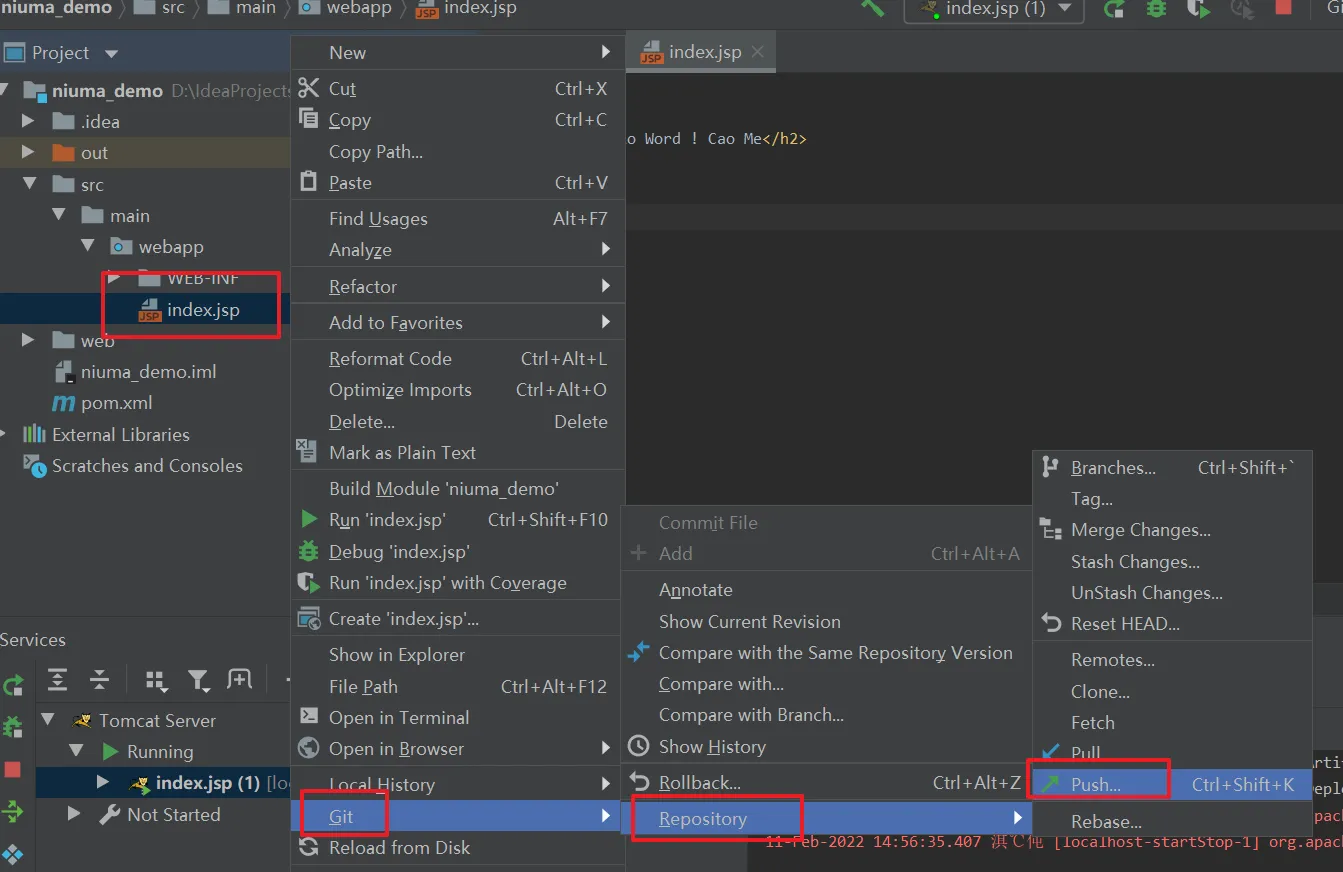The image size is (1343, 872).
Task: Collapse the Tomcat Server tree node
Action: coord(47,720)
